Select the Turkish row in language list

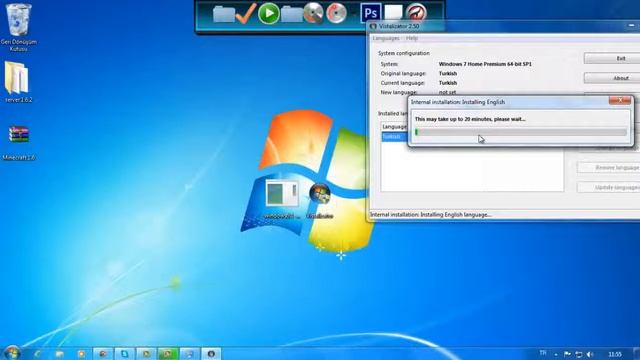click(x=394, y=137)
